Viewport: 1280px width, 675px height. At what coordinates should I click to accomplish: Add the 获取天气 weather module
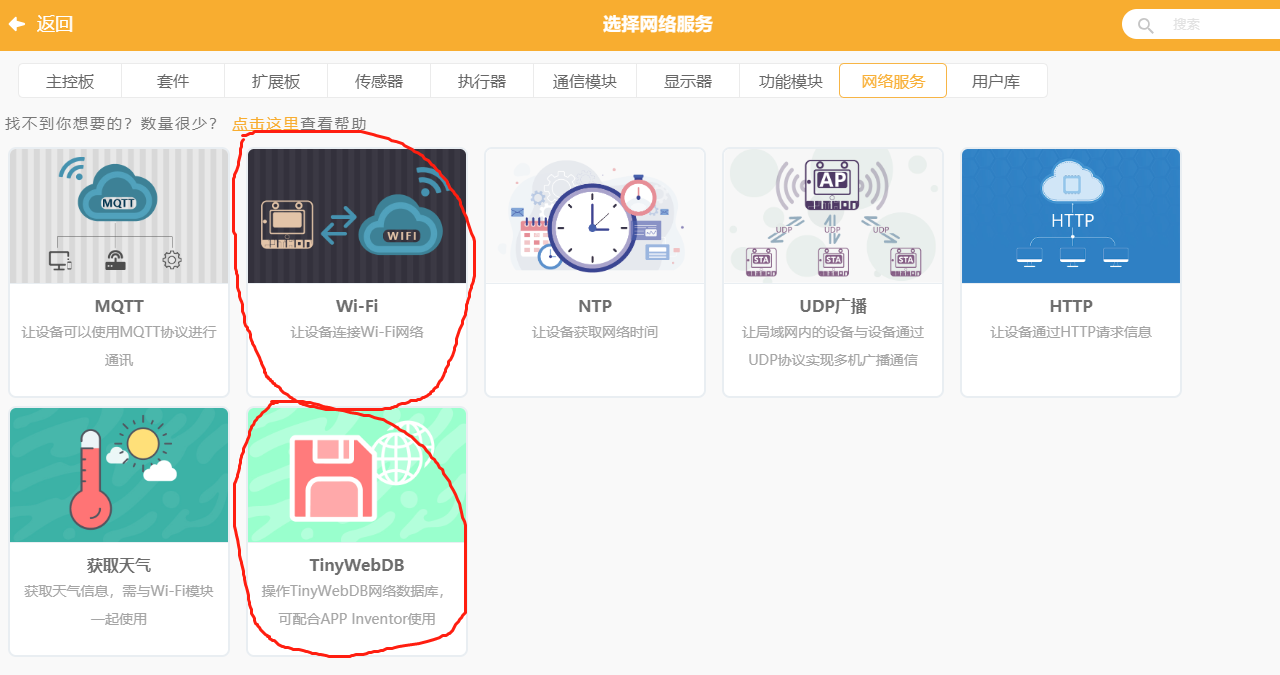(x=119, y=530)
